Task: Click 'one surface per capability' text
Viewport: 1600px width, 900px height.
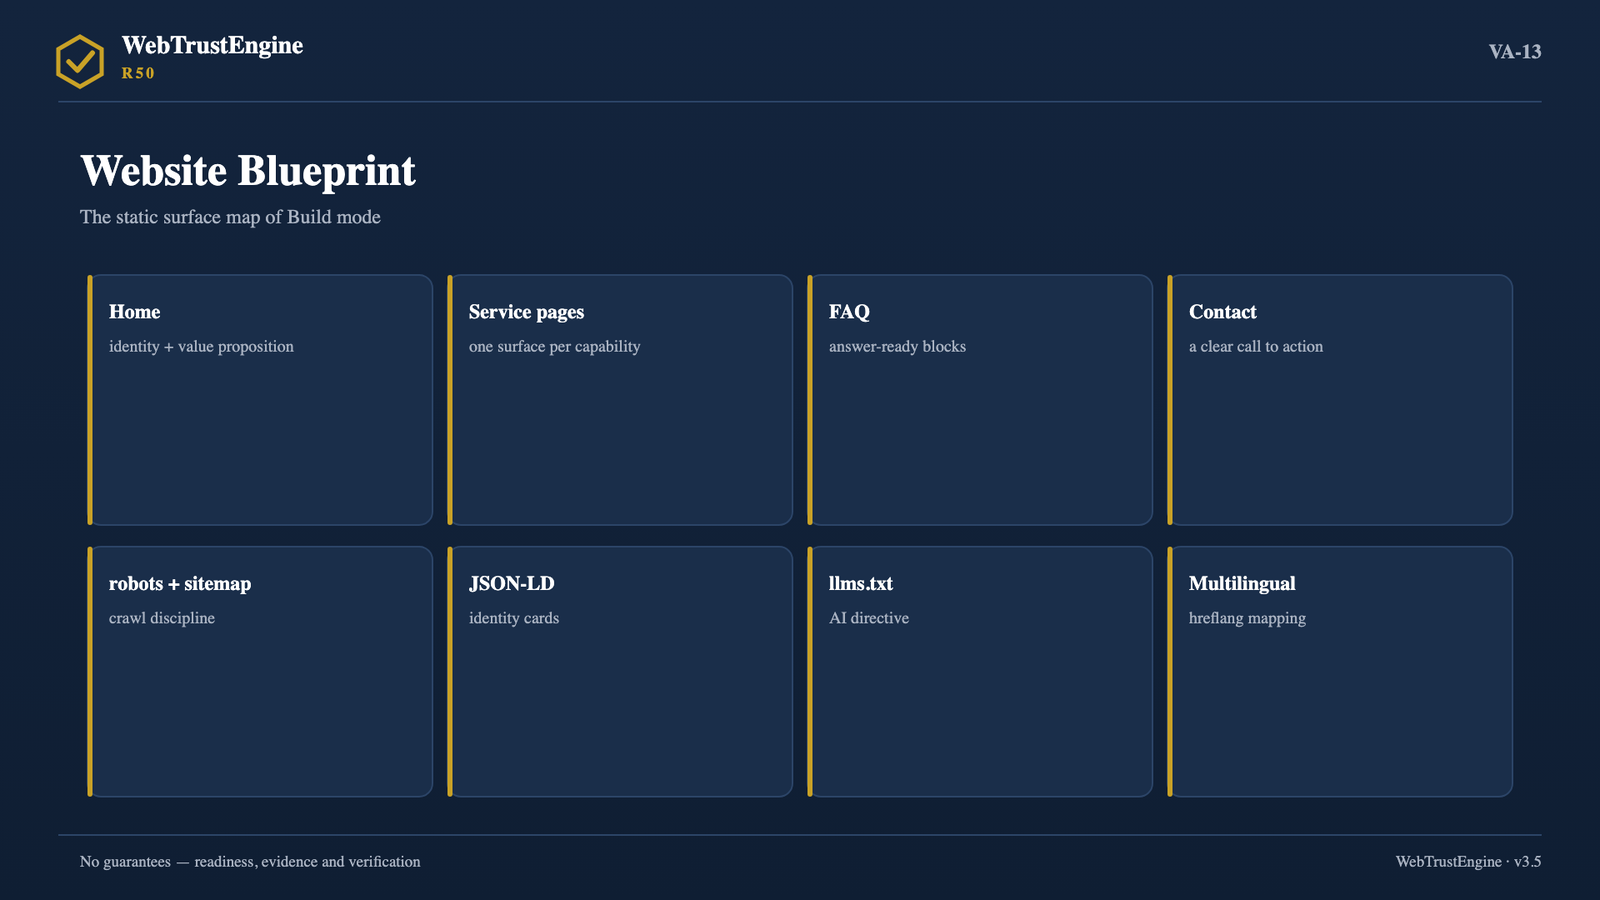Action: 554,347
